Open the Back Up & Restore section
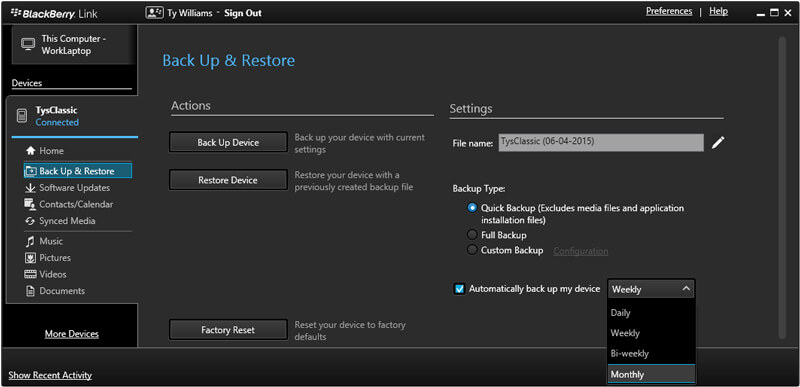Viewport: 800px width, 387px height. pyautogui.click(x=78, y=171)
